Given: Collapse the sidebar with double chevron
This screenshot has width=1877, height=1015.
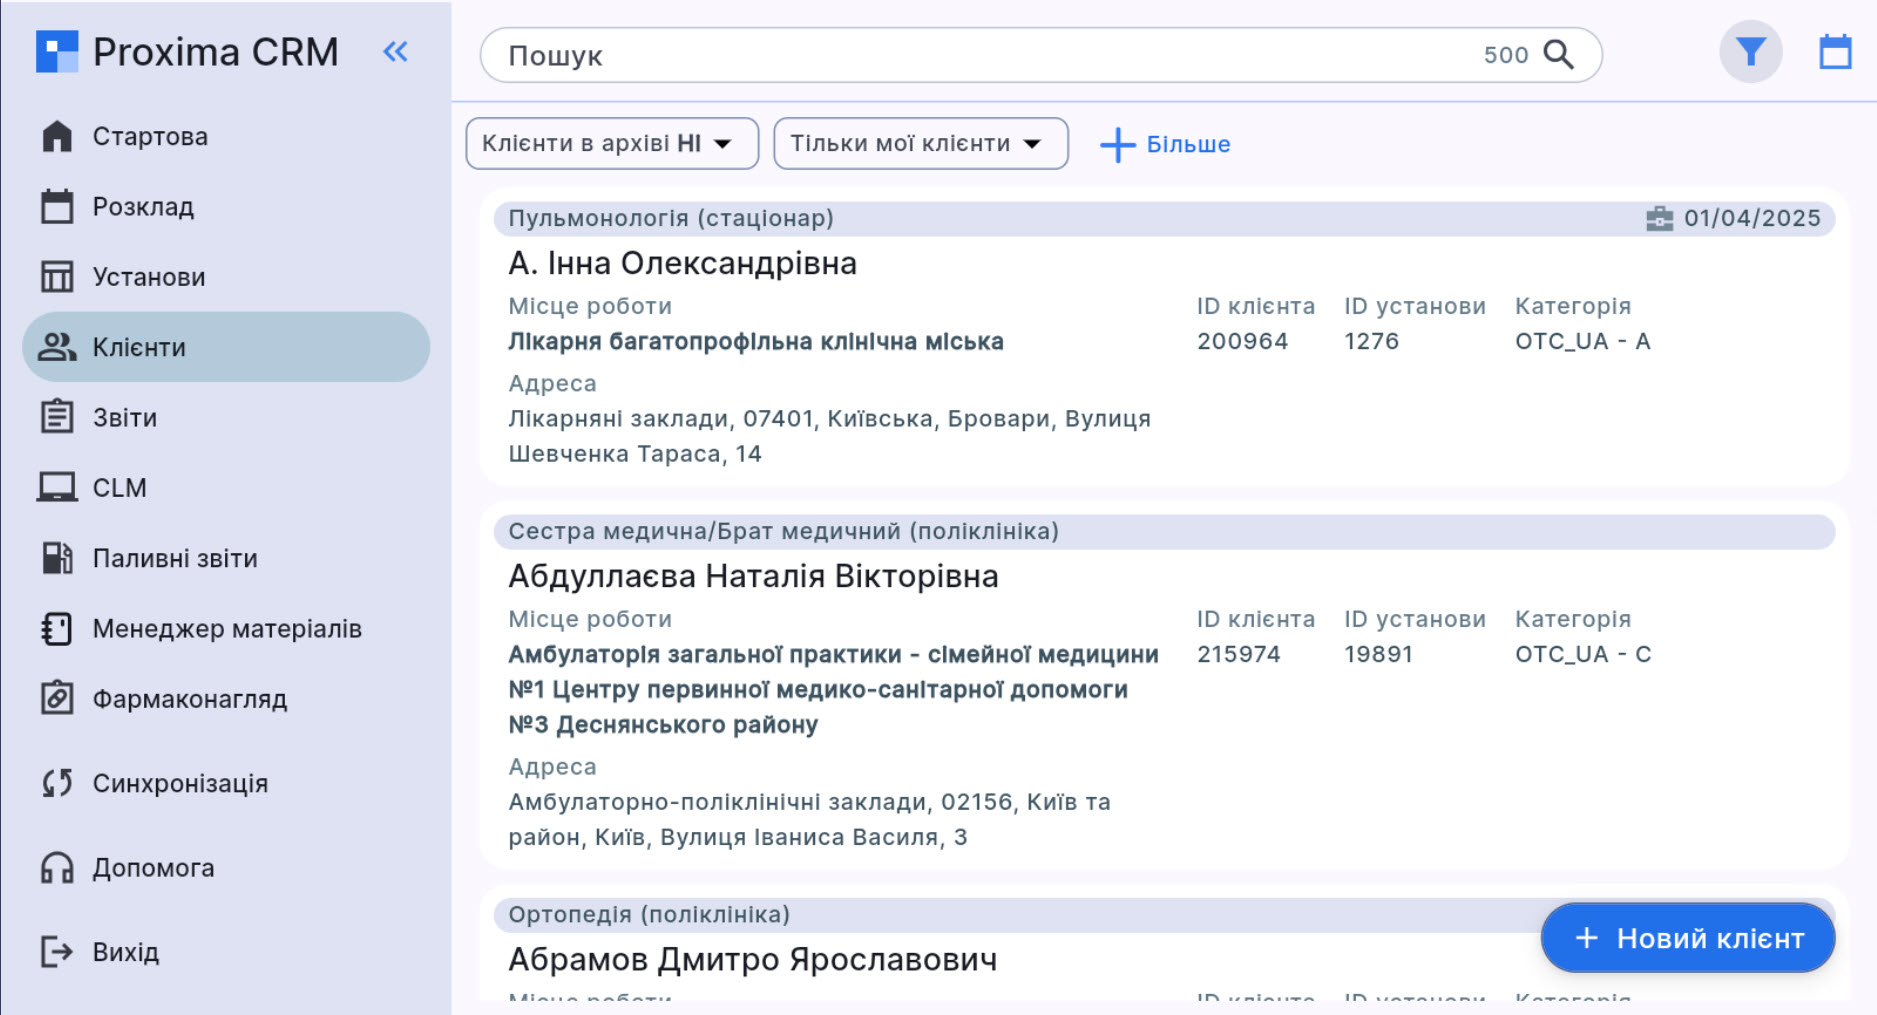Looking at the screenshot, I should coord(395,53).
